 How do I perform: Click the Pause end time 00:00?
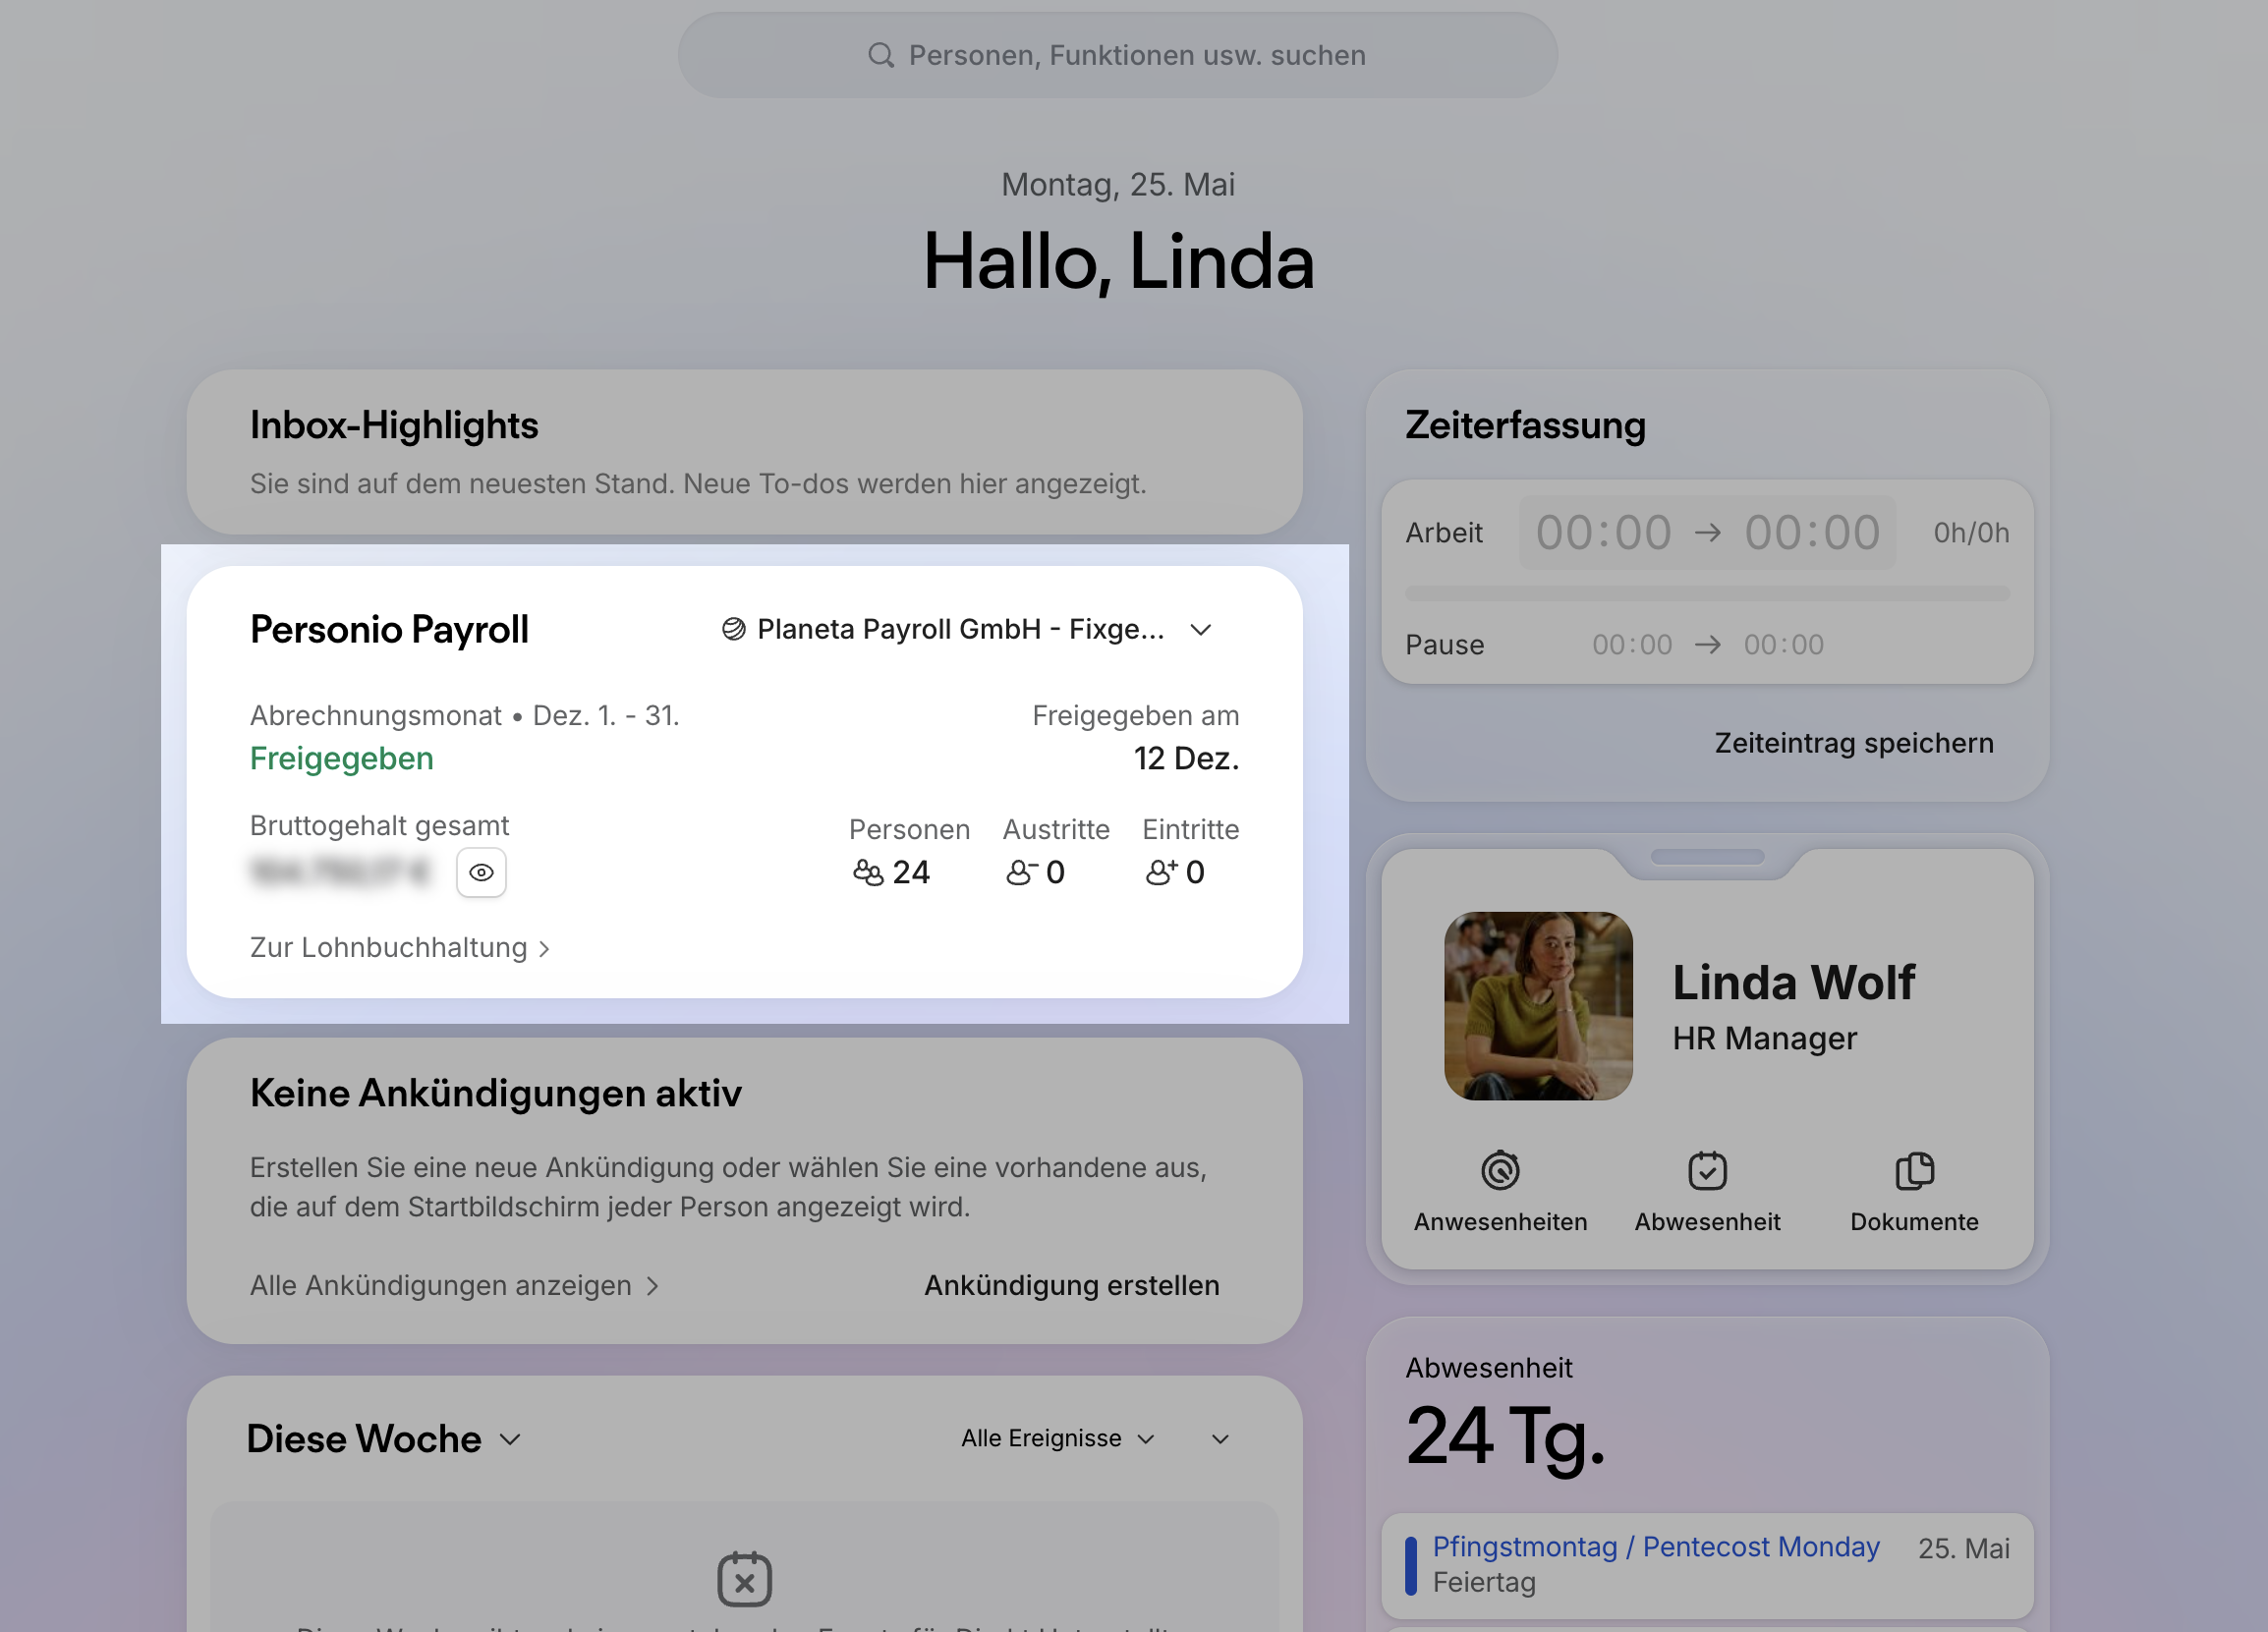click(1783, 645)
